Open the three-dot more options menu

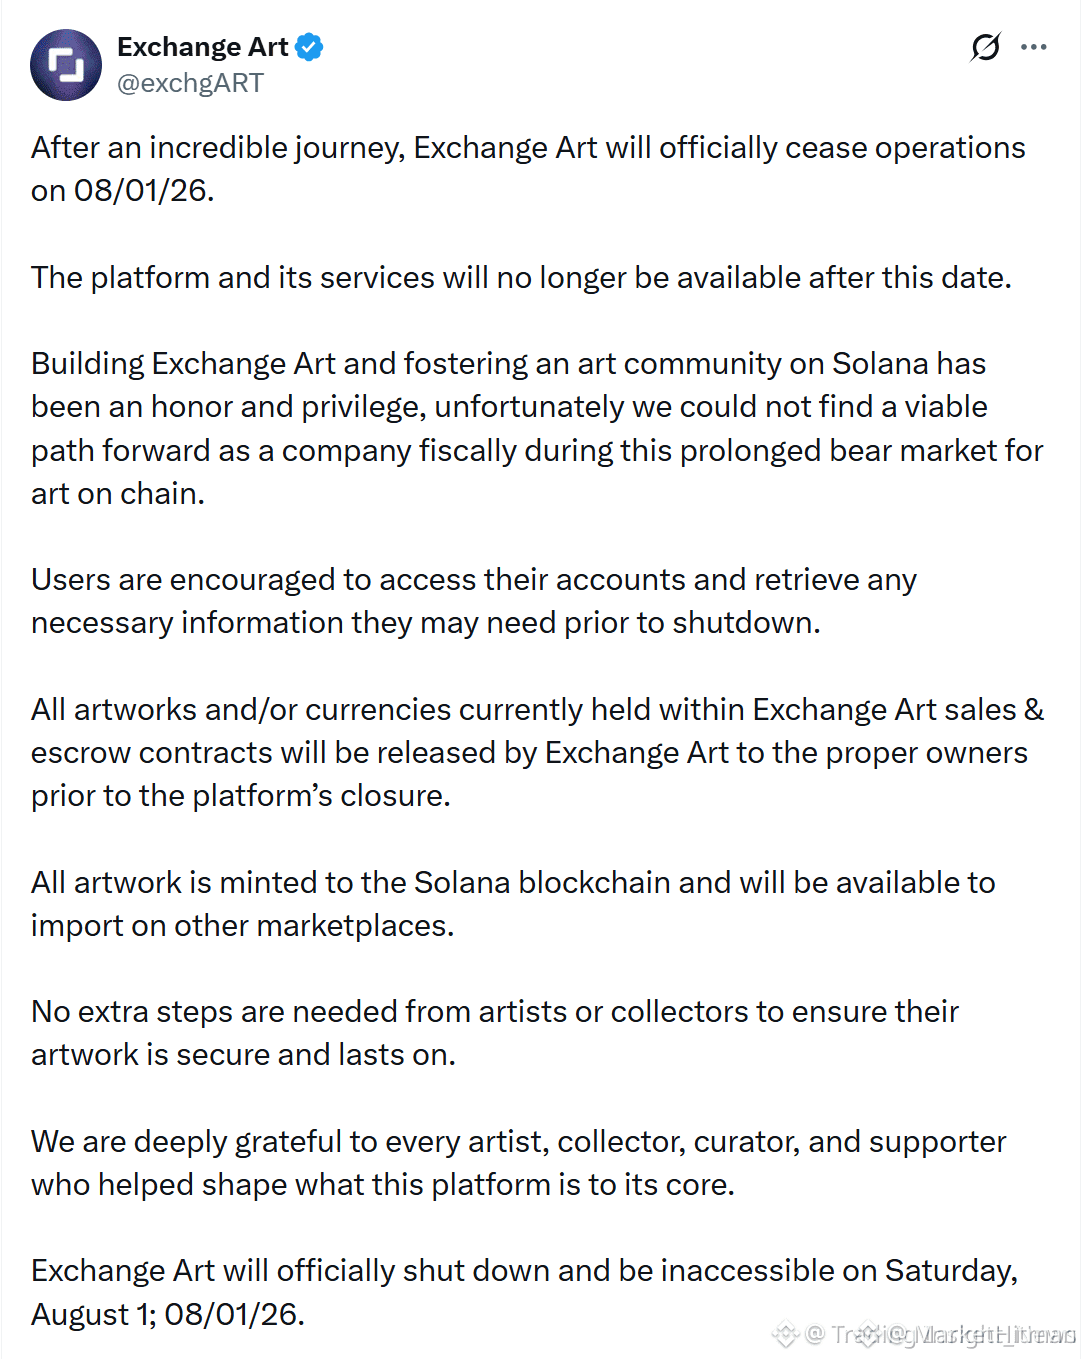[x=1034, y=47]
